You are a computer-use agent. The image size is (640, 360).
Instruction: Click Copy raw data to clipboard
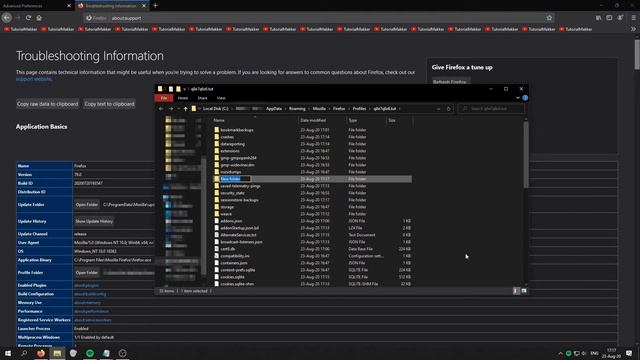[x=47, y=104]
